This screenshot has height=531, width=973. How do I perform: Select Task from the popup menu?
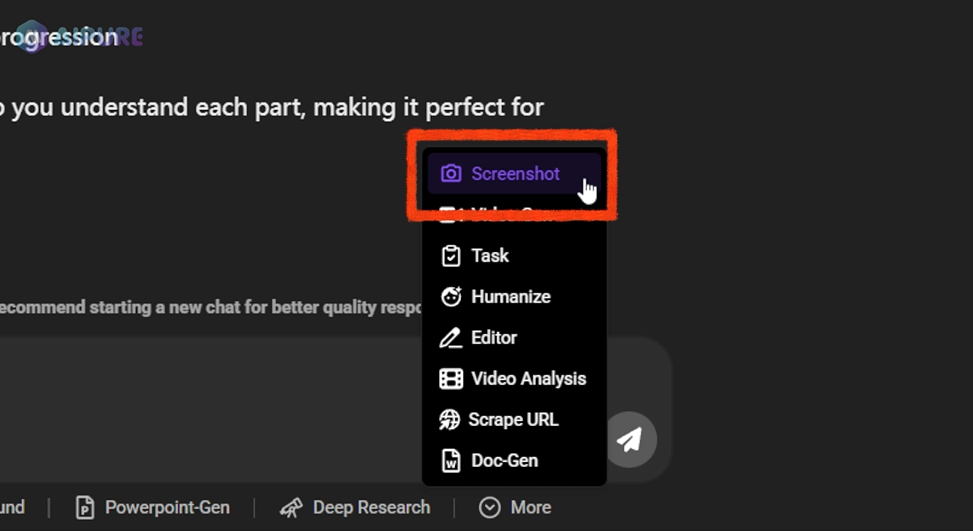[x=490, y=256]
